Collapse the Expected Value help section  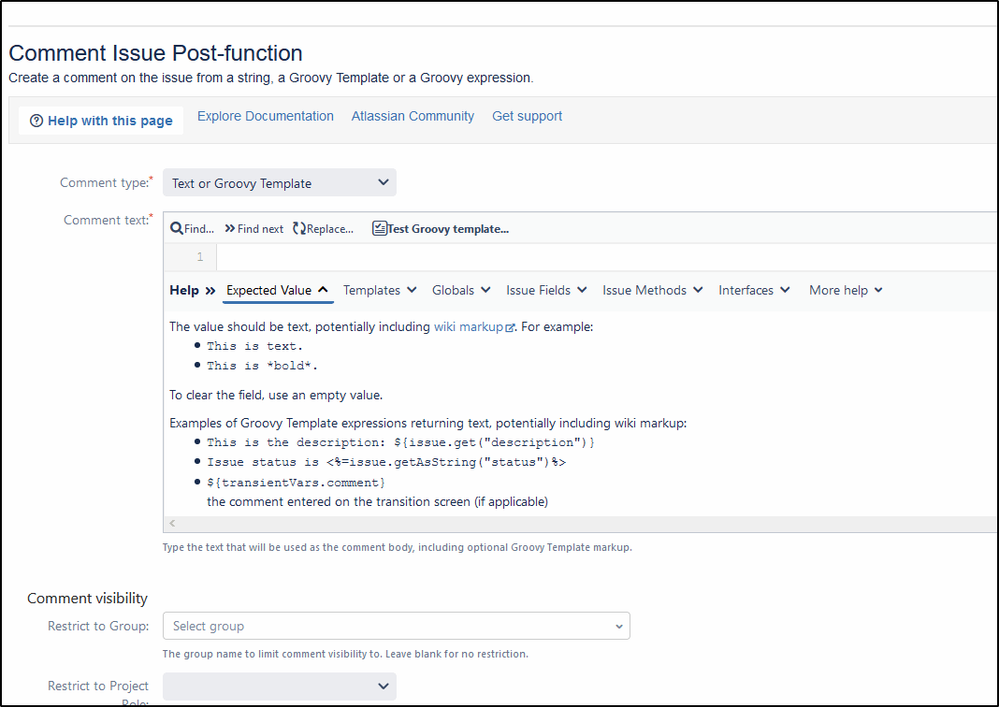coord(323,288)
